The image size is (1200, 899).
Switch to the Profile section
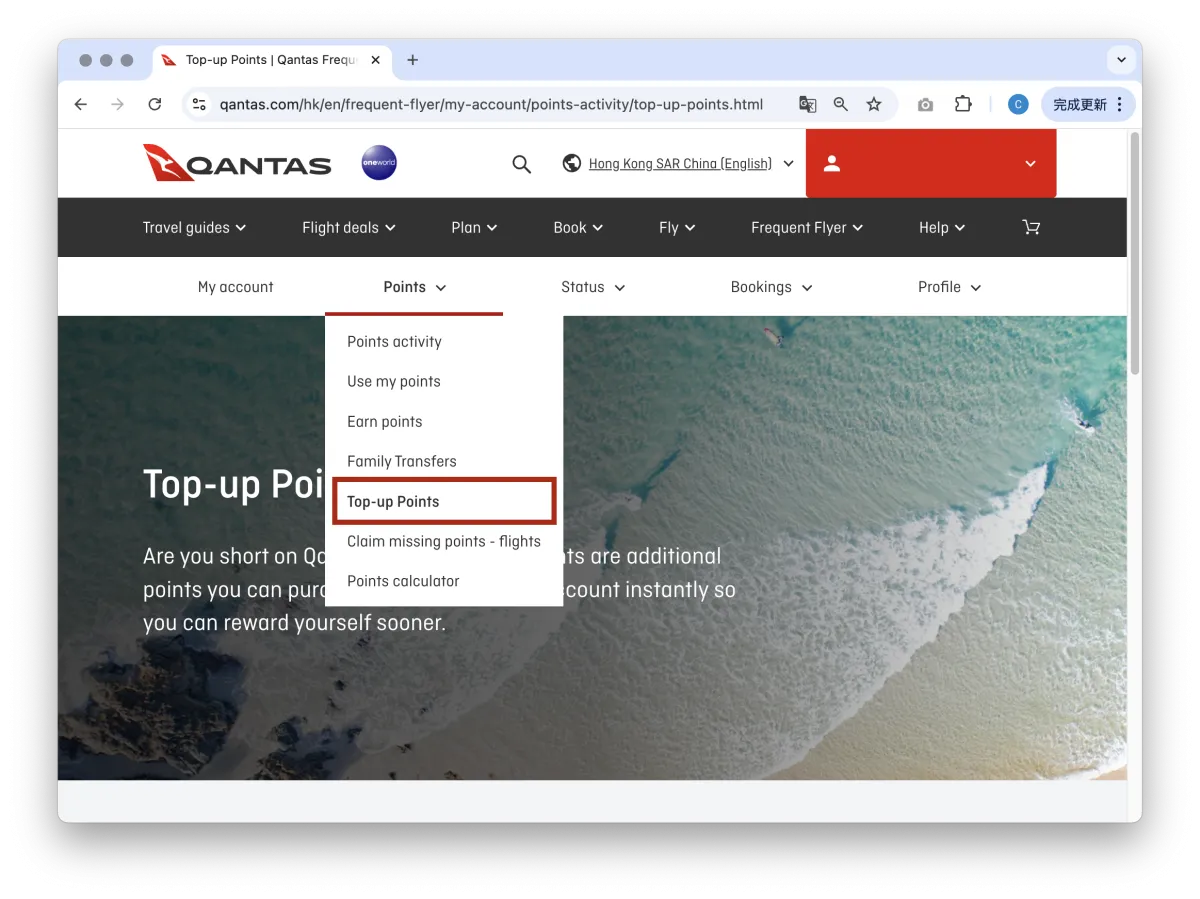(x=948, y=287)
